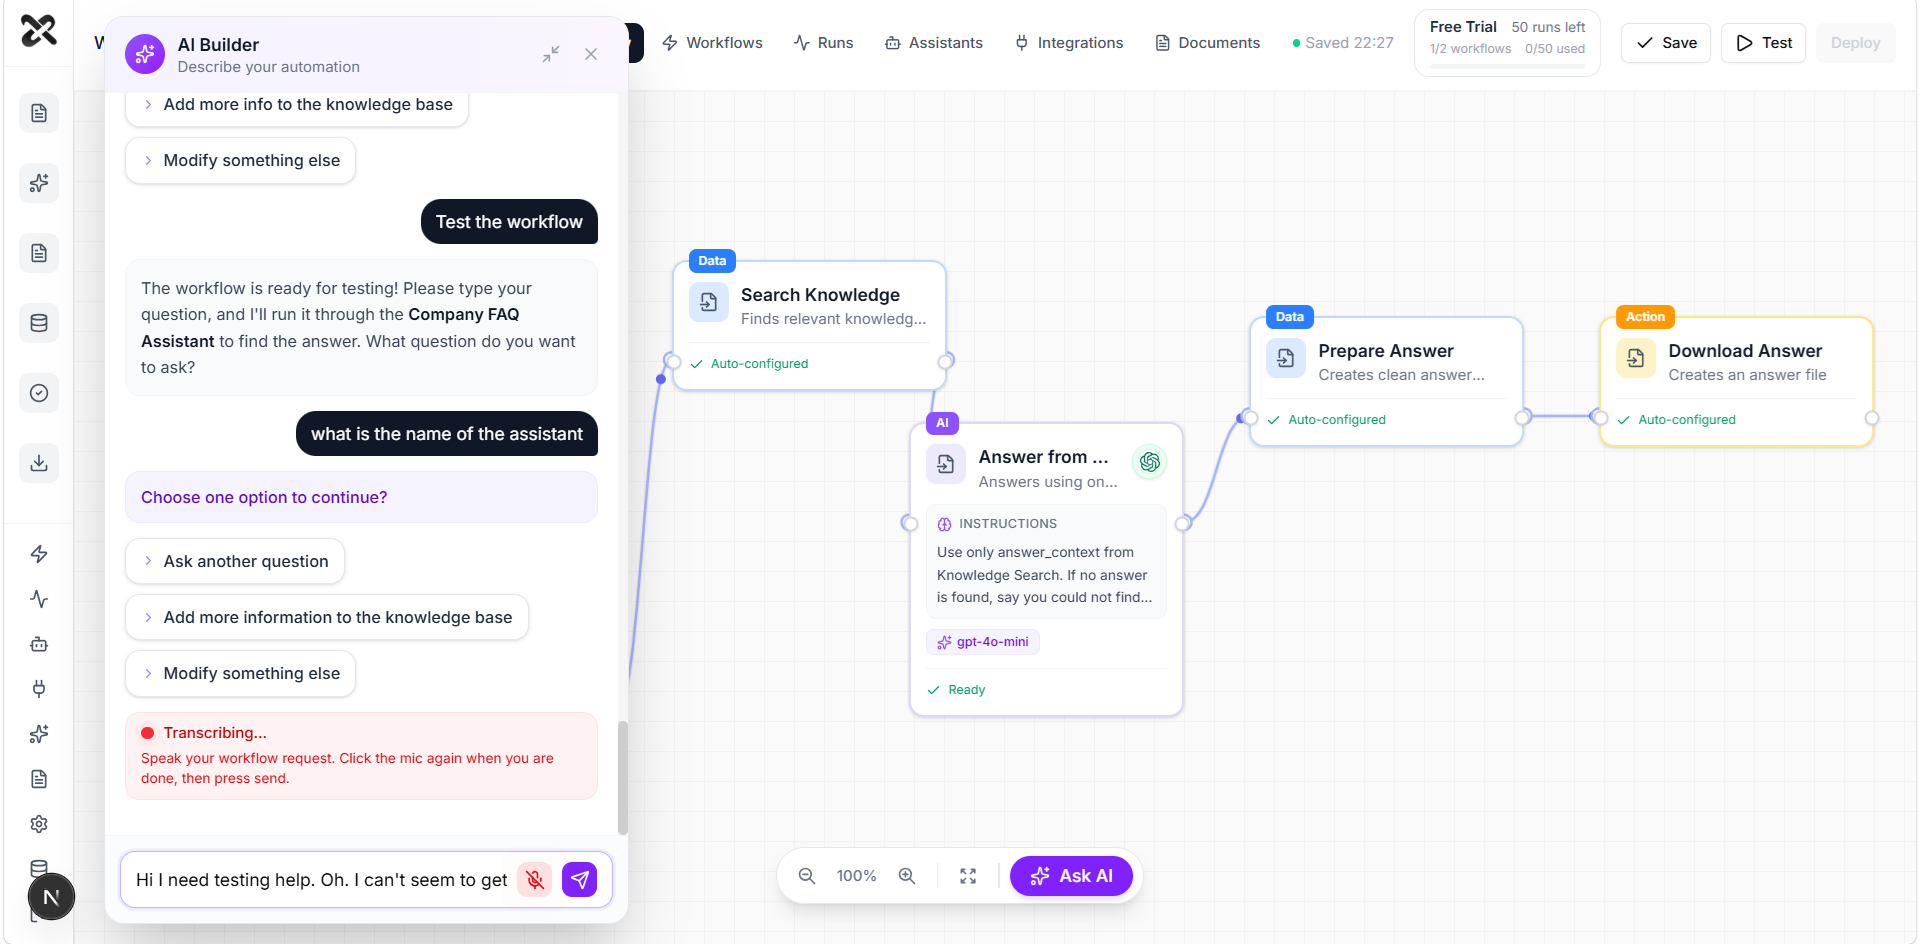
Task: Click the Ready status on Answer node
Action: pyautogui.click(x=957, y=690)
